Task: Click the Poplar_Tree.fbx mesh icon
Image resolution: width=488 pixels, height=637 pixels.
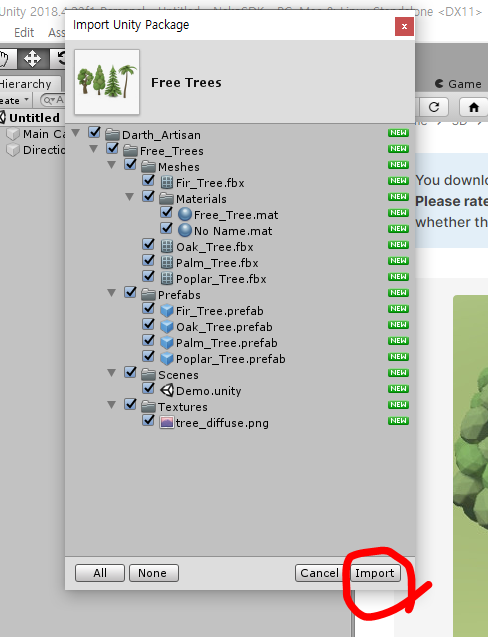Action: (167, 279)
